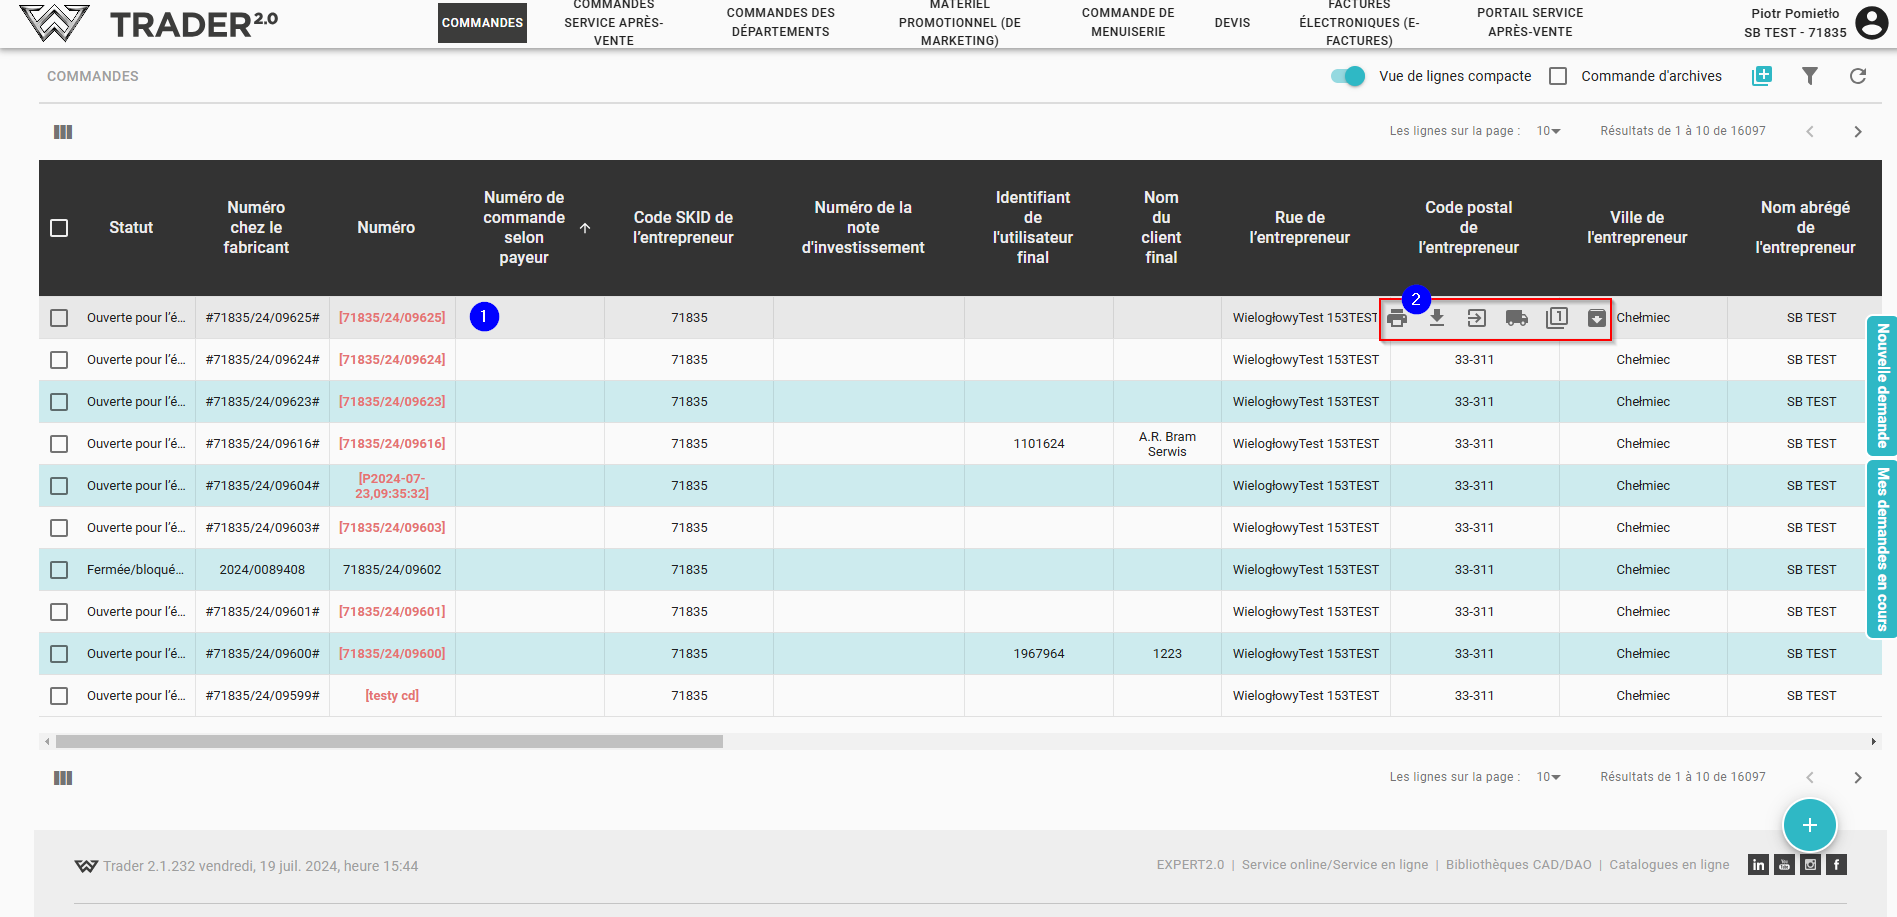
Task: Open the LinkedIn footer icon
Action: click(1758, 865)
